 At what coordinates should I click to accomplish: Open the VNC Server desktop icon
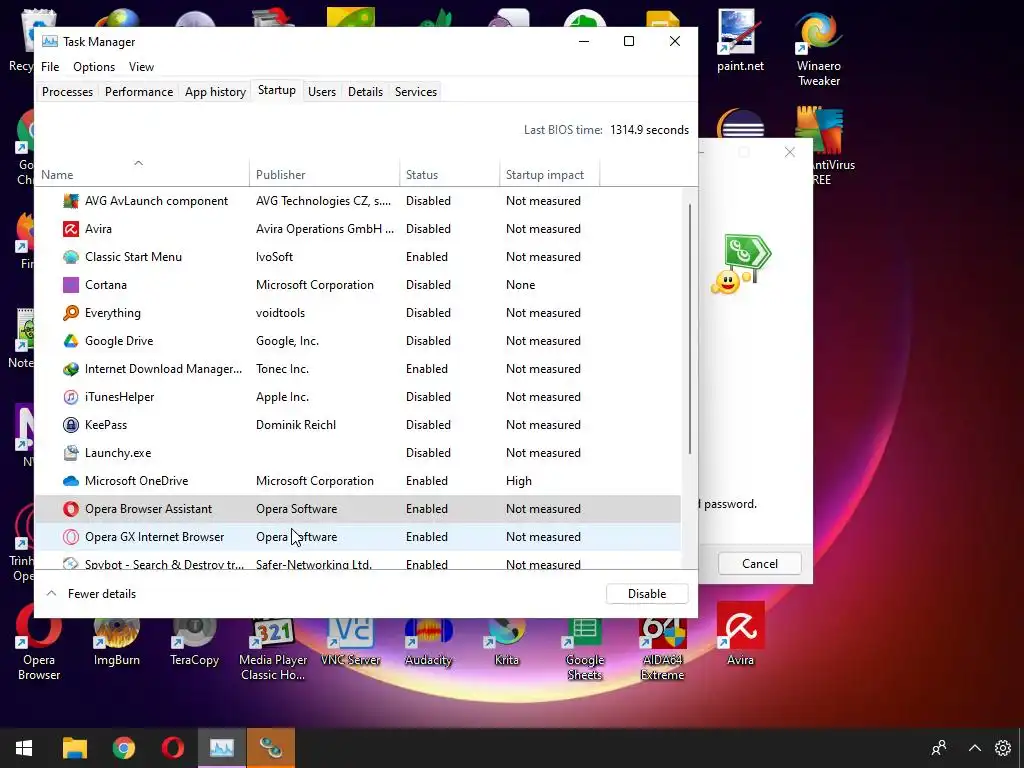pos(351,641)
